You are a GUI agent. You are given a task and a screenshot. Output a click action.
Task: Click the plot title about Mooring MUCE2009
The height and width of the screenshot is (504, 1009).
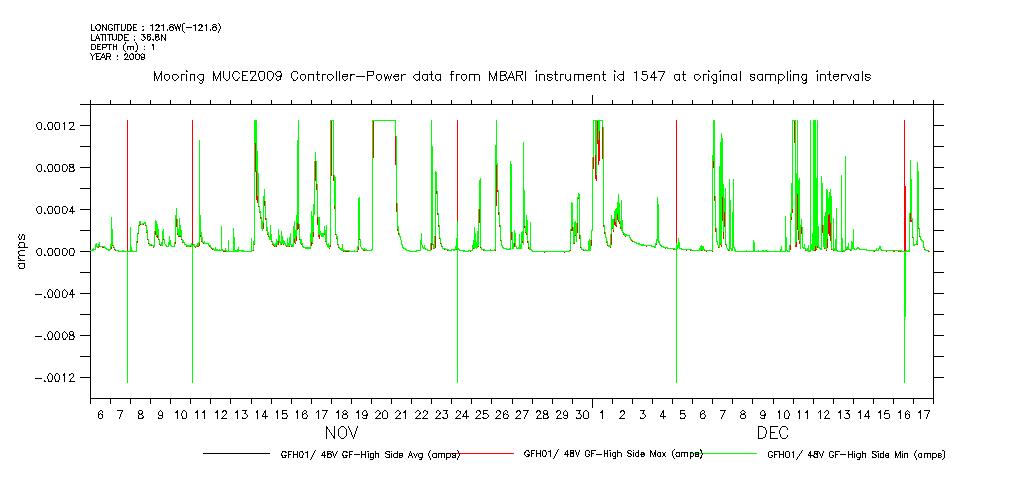click(x=510, y=76)
